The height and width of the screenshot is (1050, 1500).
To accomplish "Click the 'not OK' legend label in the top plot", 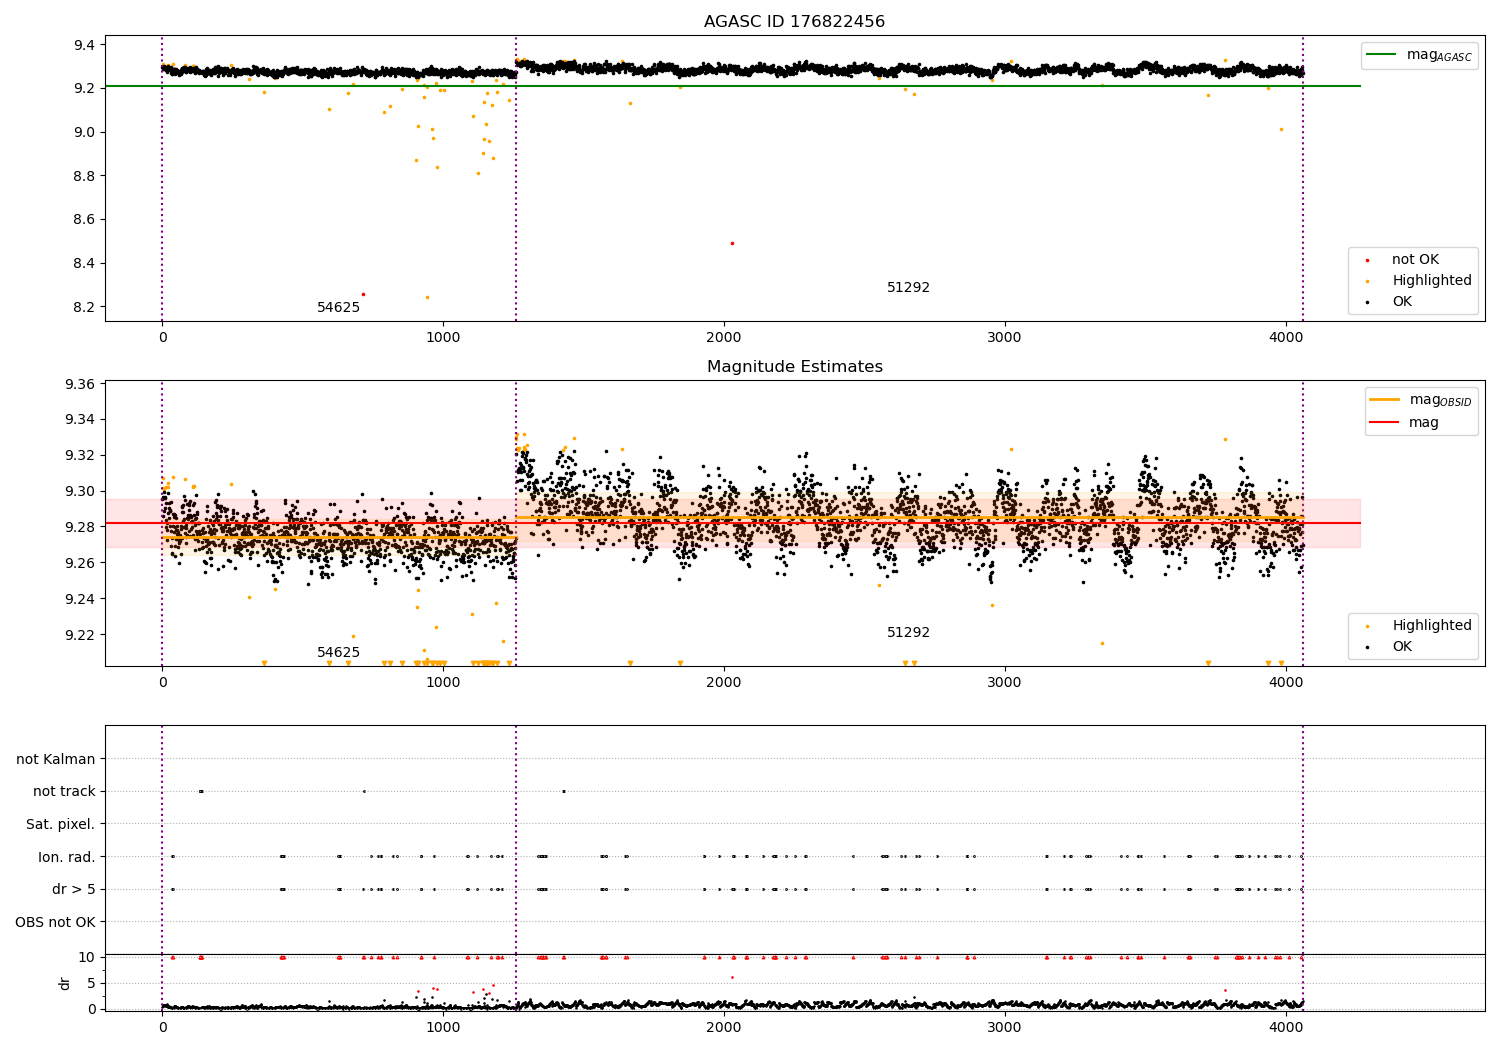I will click(1415, 260).
